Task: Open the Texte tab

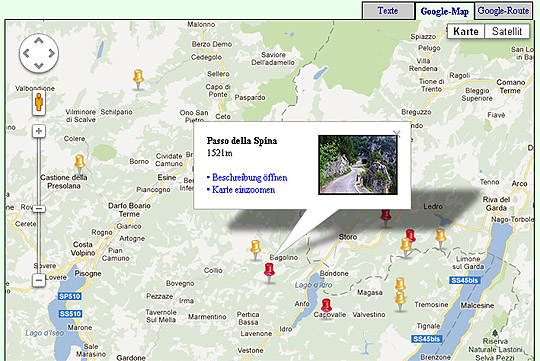Action: (388, 11)
